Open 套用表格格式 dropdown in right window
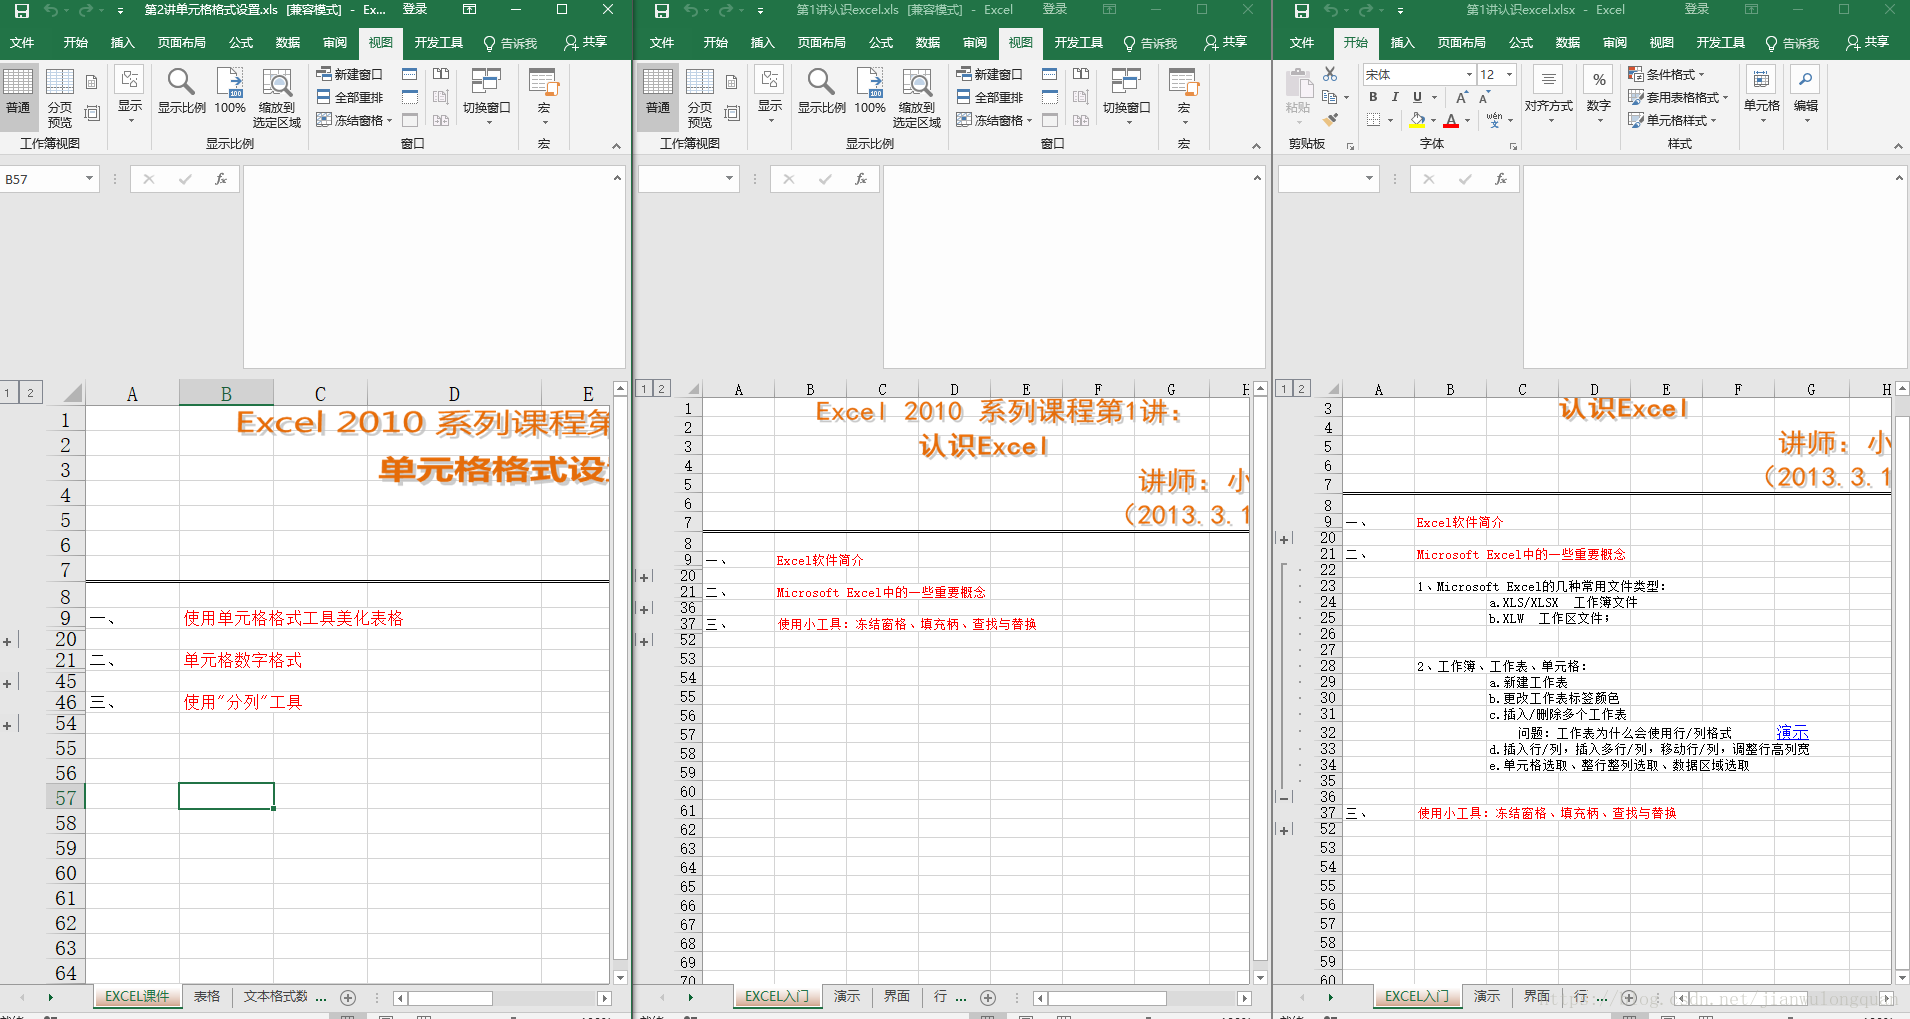Image resolution: width=1910 pixels, height=1019 pixels. [1678, 97]
